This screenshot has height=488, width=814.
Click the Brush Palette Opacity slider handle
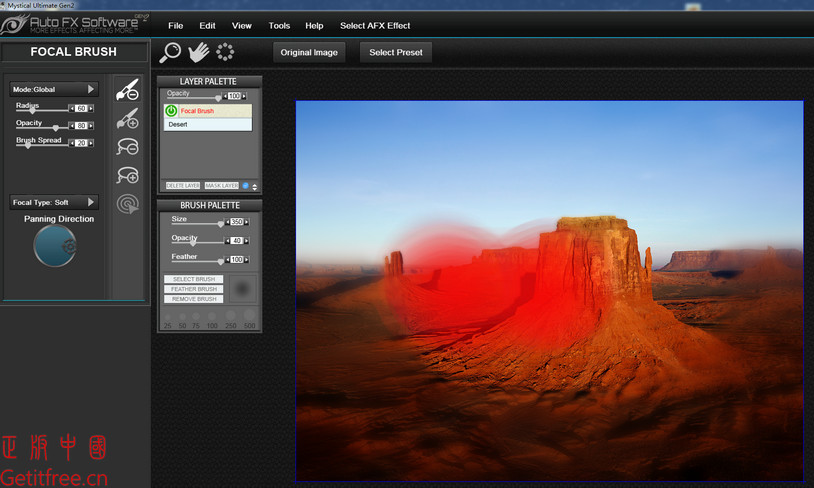pyautogui.click(x=193, y=242)
